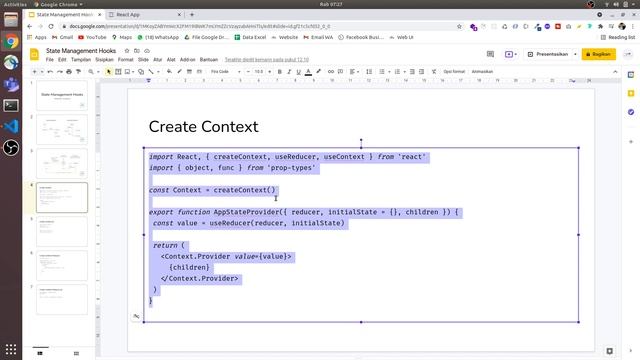
Task: Collapse the toolbar with the chevron
Action: coord(615,72)
